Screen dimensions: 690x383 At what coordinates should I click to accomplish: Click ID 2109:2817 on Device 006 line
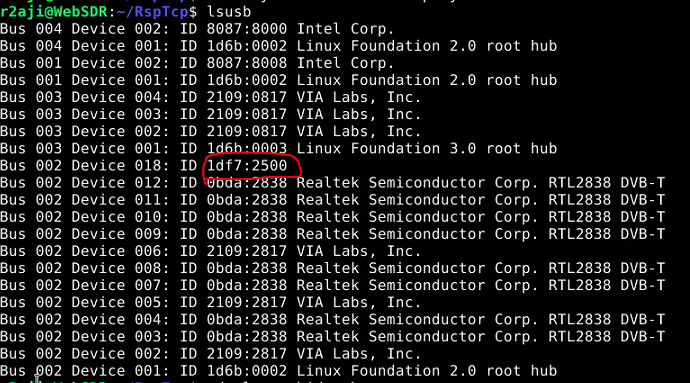[233, 251]
